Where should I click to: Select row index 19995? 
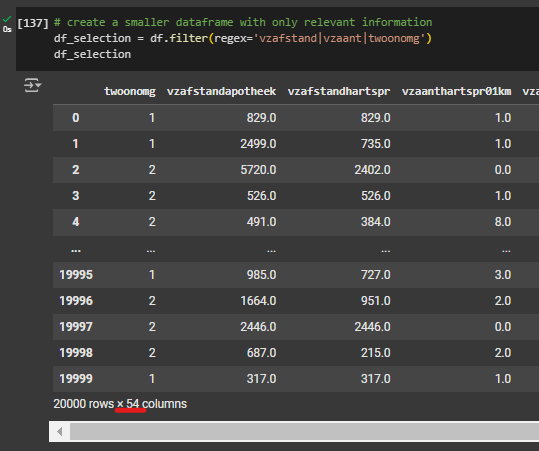point(76,275)
